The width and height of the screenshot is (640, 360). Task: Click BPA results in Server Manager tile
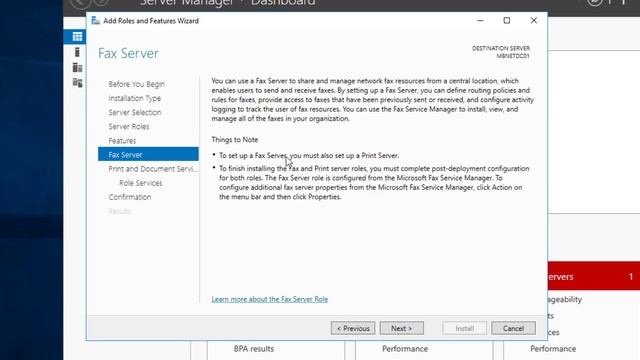tap(254, 349)
